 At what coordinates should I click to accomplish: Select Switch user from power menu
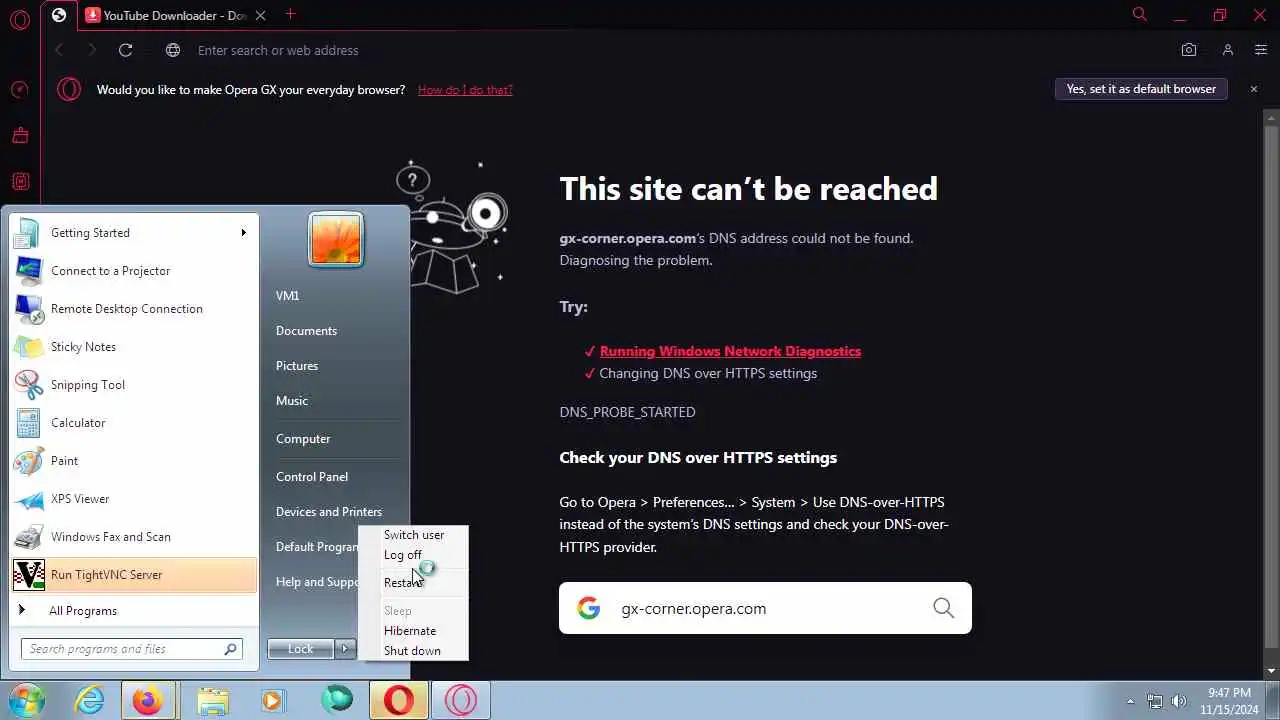click(414, 535)
